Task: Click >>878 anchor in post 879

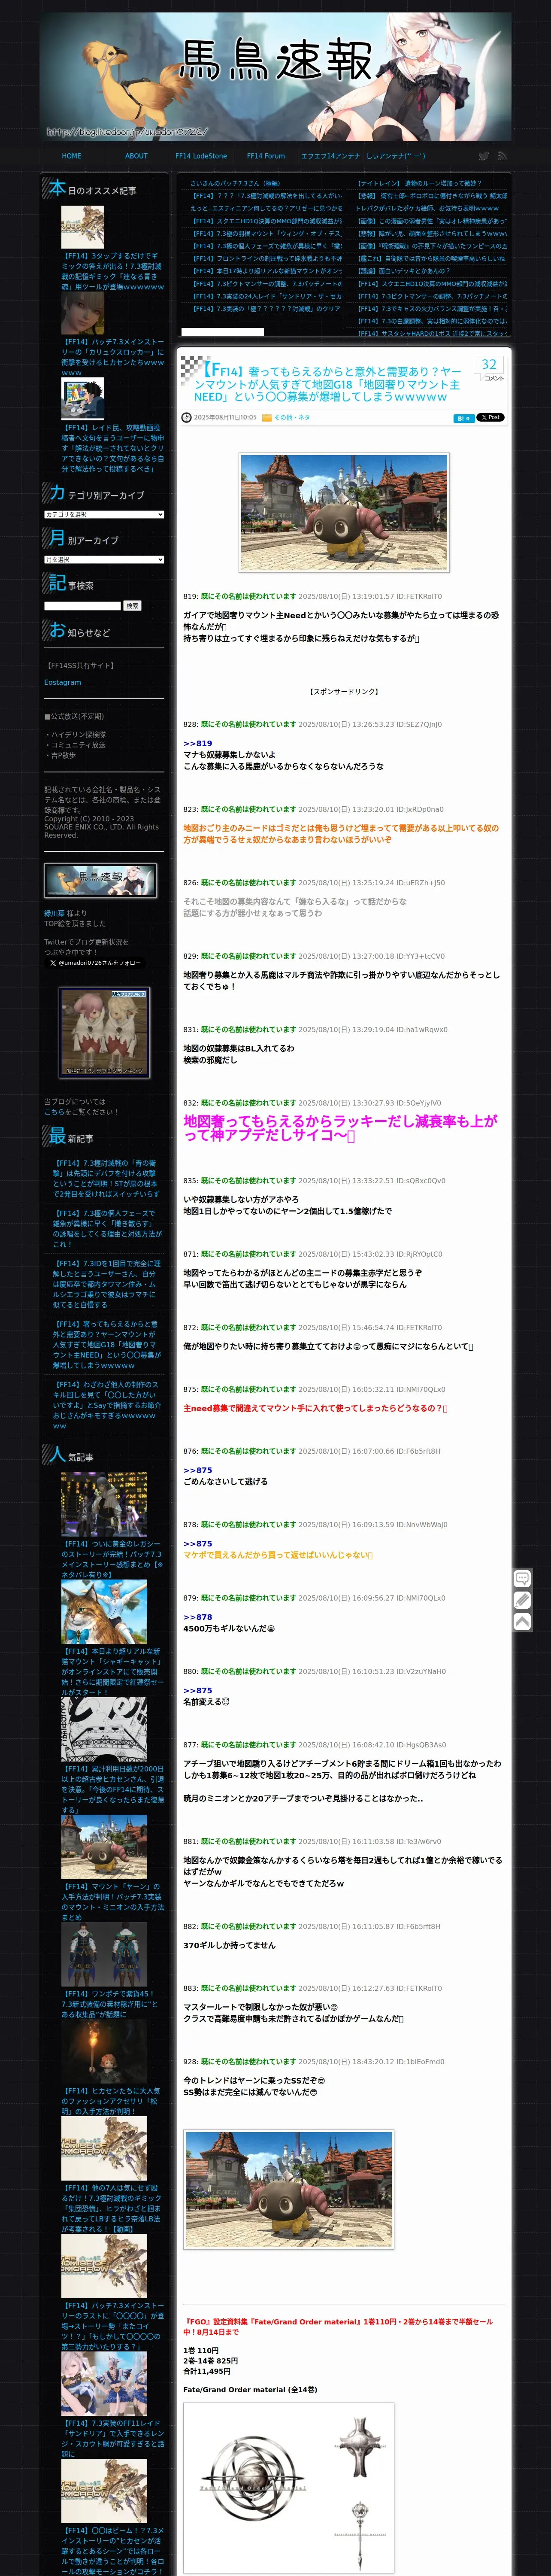Action: click(198, 1617)
